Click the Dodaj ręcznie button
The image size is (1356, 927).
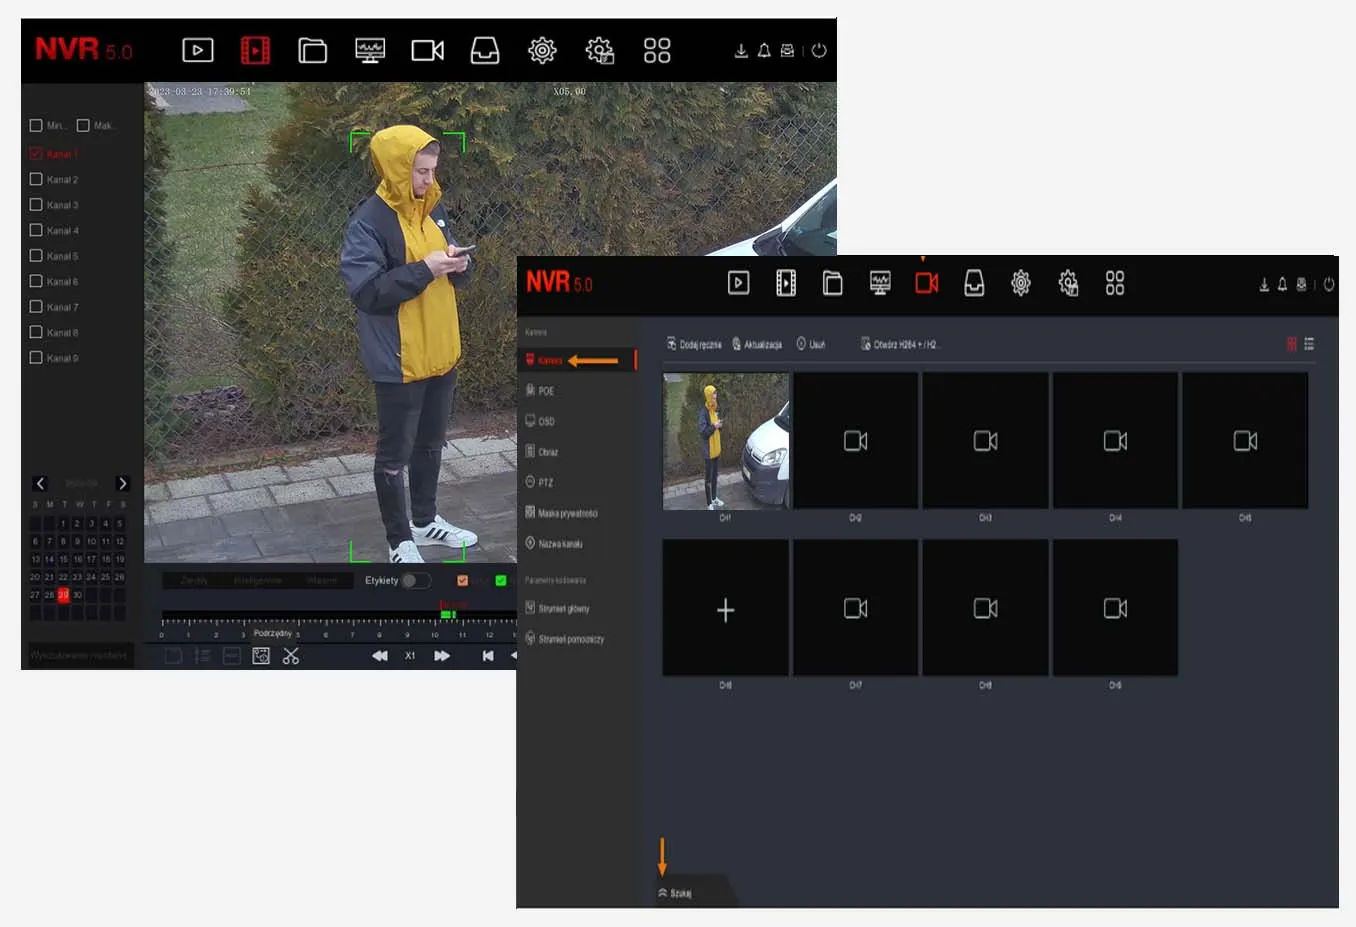(x=694, y=344)
